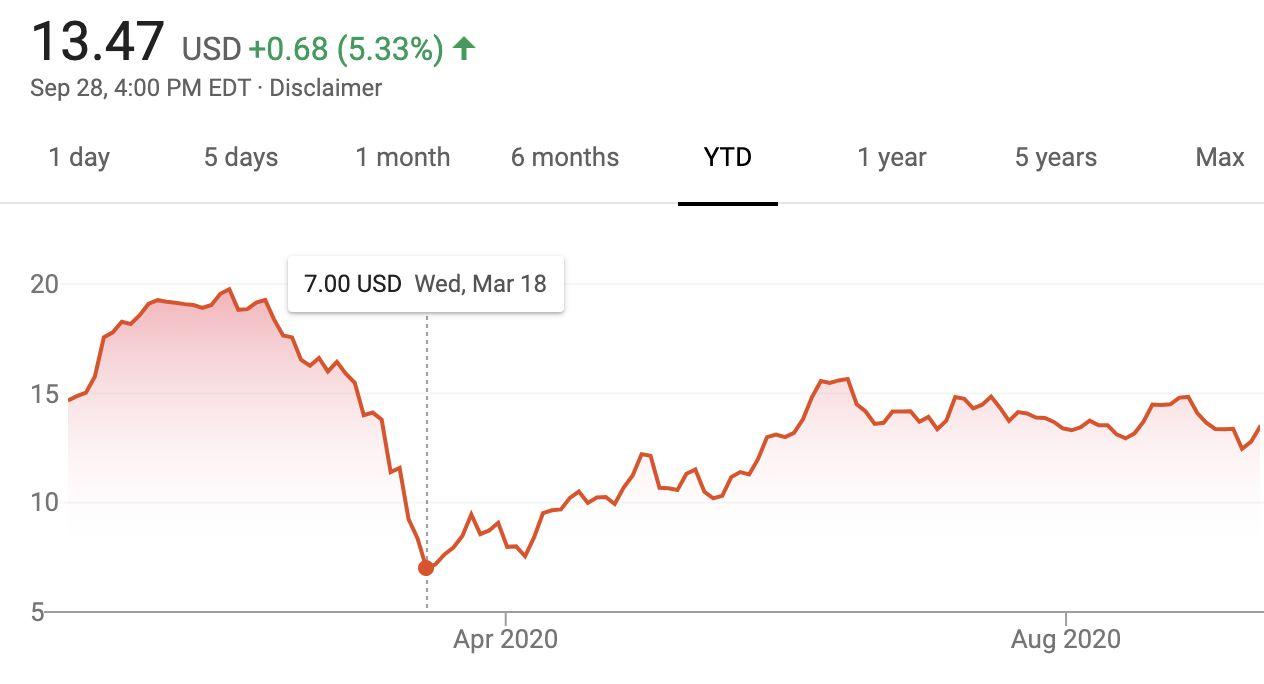1264x684 pixels.
Task: Click the +0.68 (5.33%) change text
Action: tap(345, 49)
